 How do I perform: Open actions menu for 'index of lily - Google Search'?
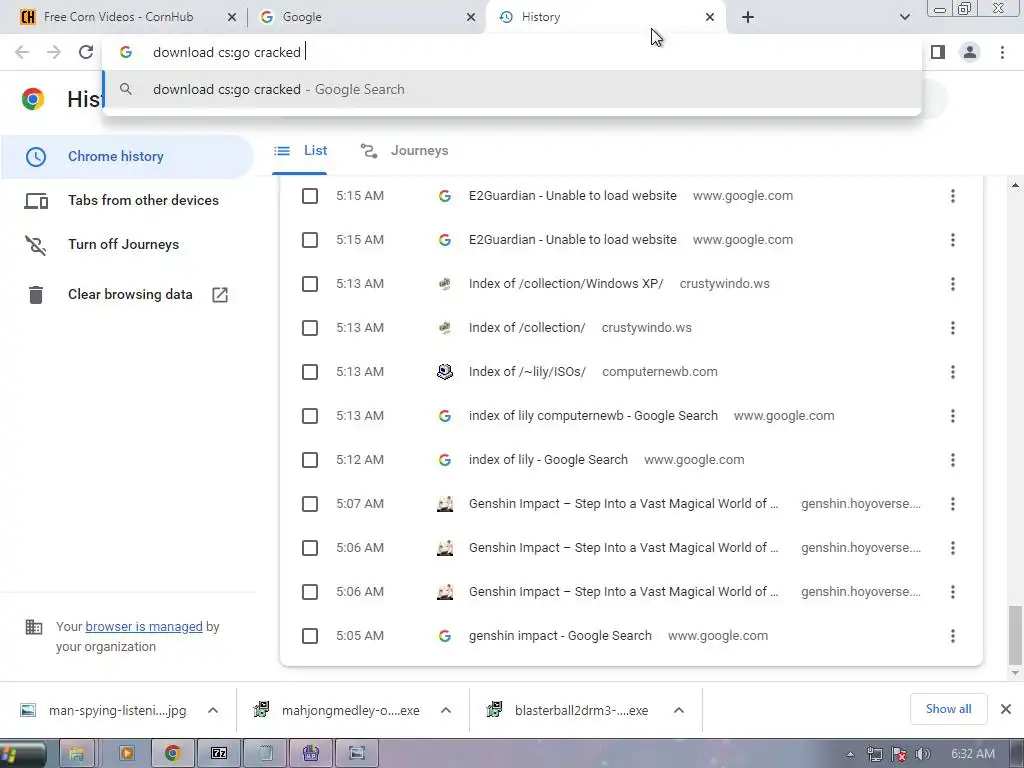(x=953, y=460)
